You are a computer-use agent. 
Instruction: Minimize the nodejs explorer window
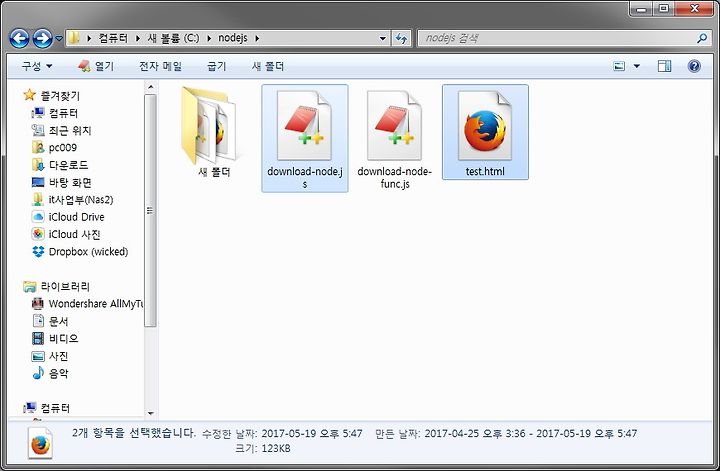(641, 9)
